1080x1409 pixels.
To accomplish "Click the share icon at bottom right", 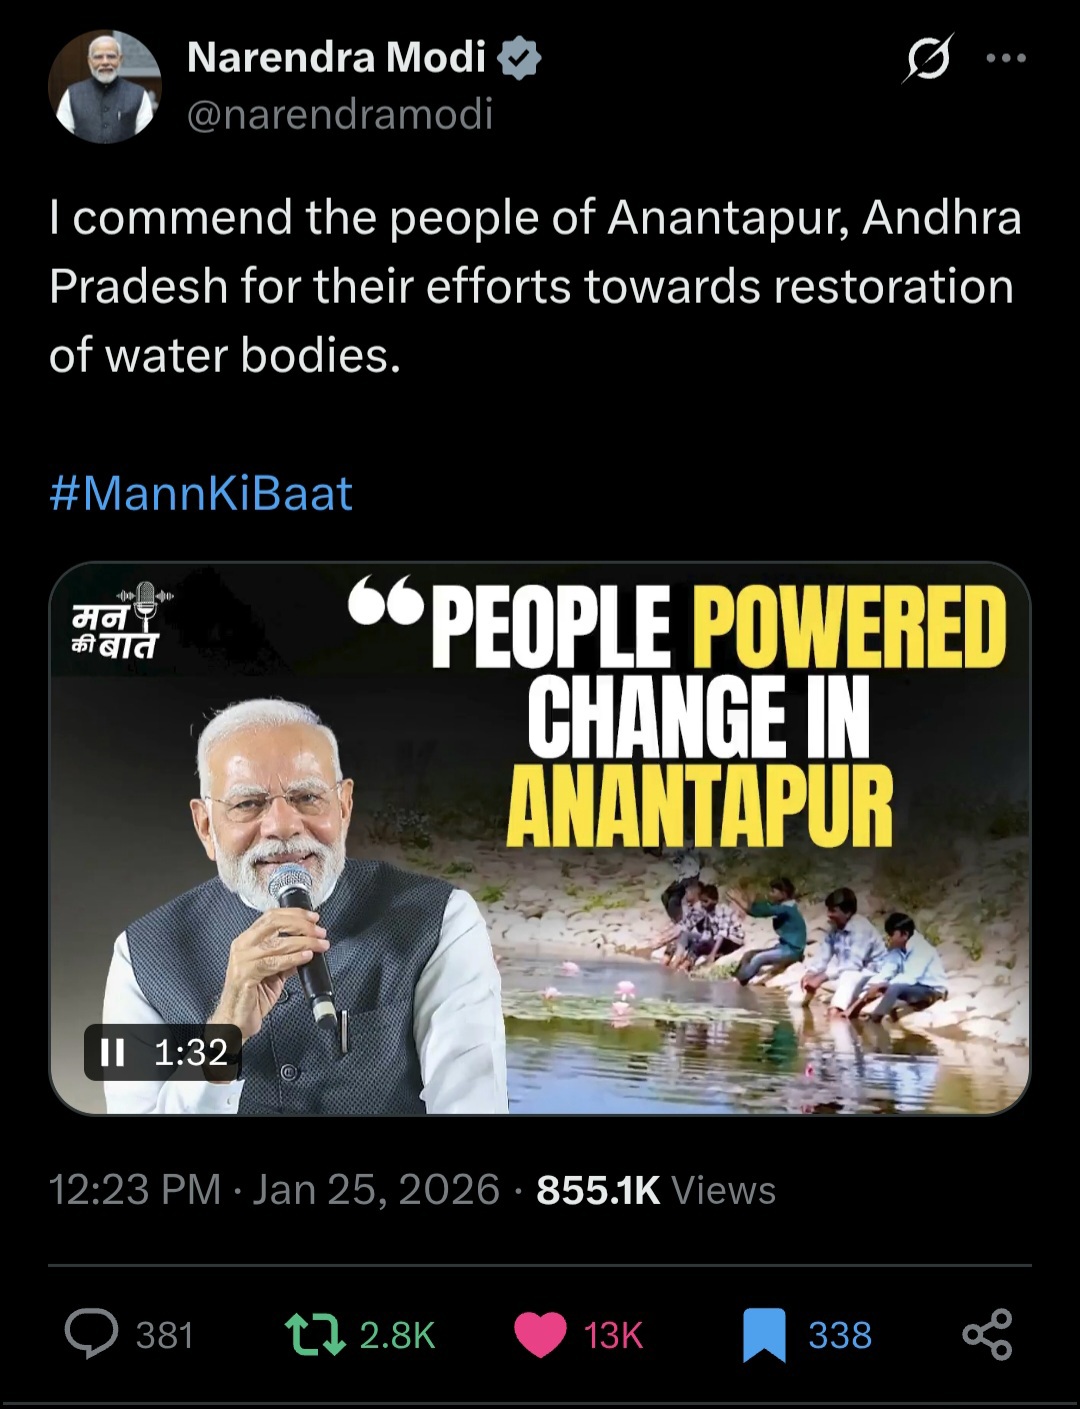I will (987, 1335).
